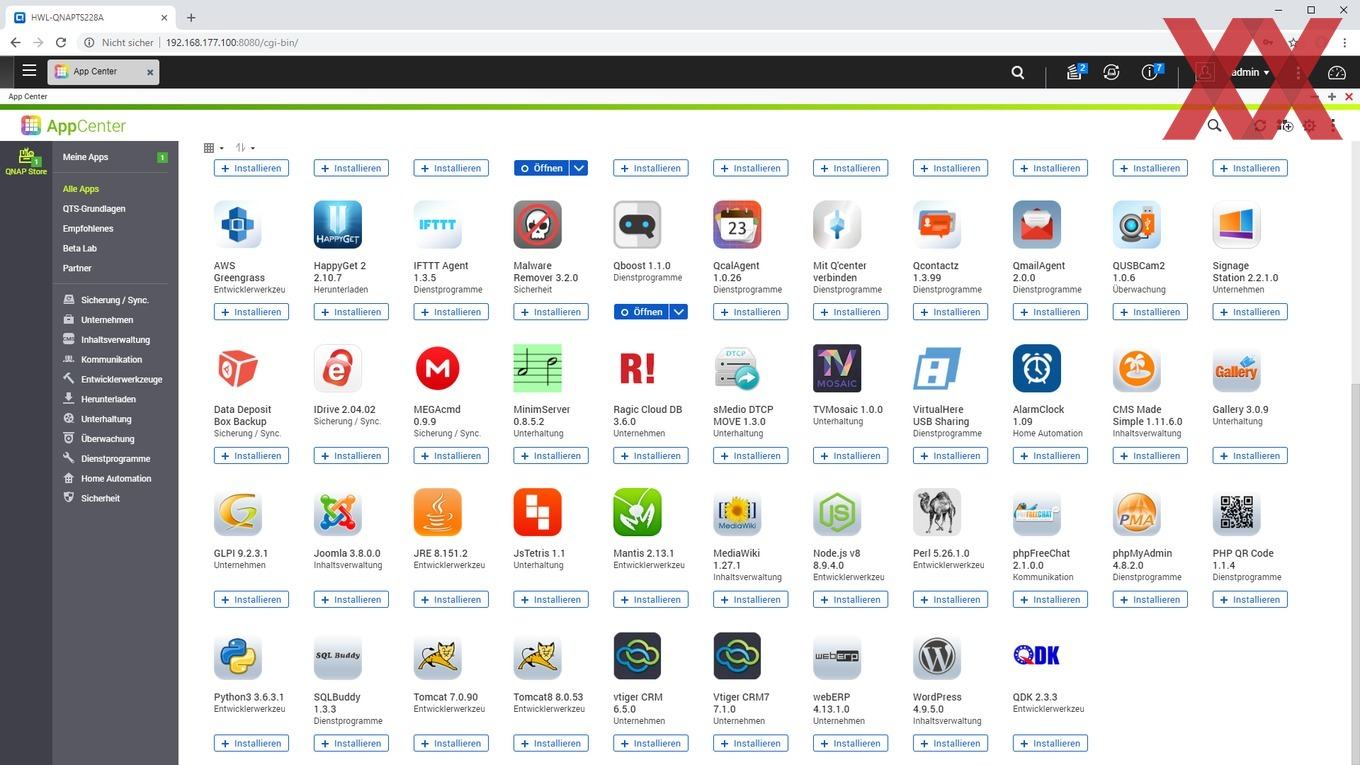
Task: Open a new browser tab
Action: (191, 17)
